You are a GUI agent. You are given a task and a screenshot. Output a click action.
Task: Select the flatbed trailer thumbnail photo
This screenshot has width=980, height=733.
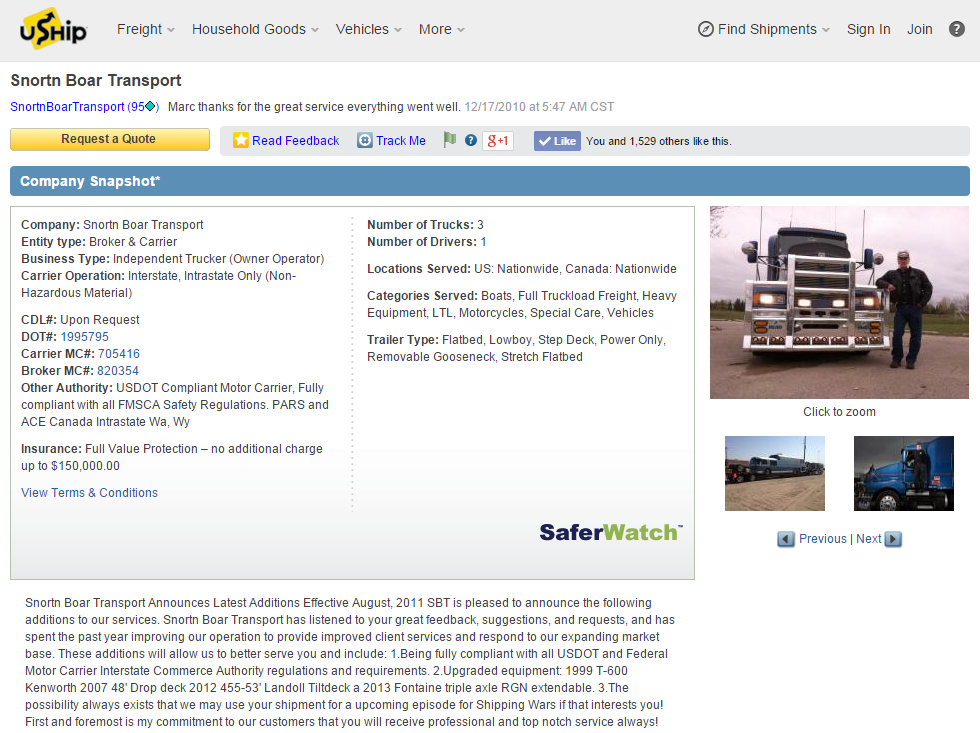pos(774,473)
